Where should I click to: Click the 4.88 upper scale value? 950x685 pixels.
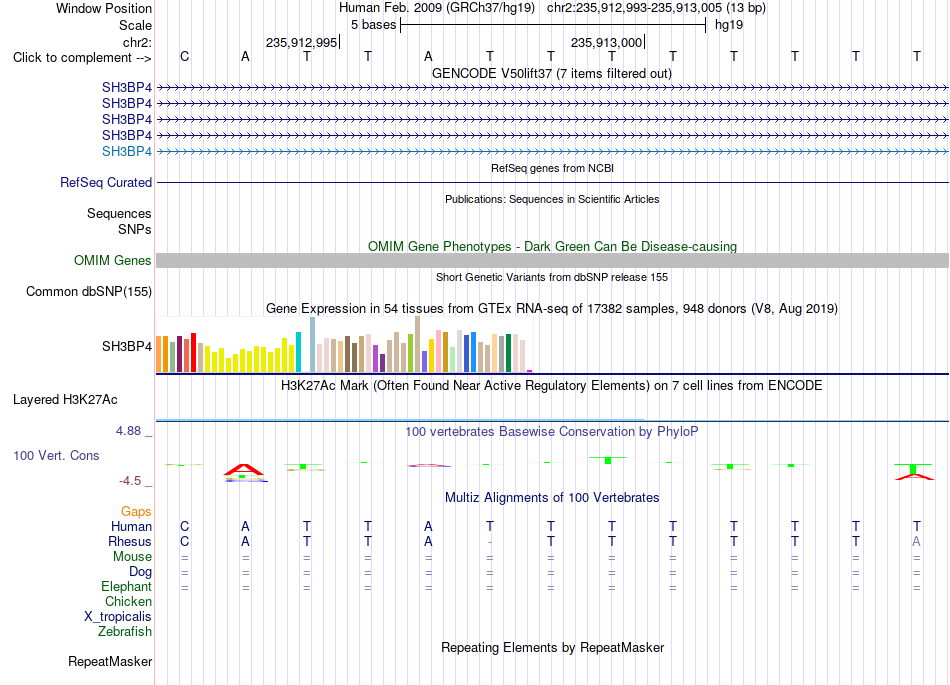click(128, 431)
